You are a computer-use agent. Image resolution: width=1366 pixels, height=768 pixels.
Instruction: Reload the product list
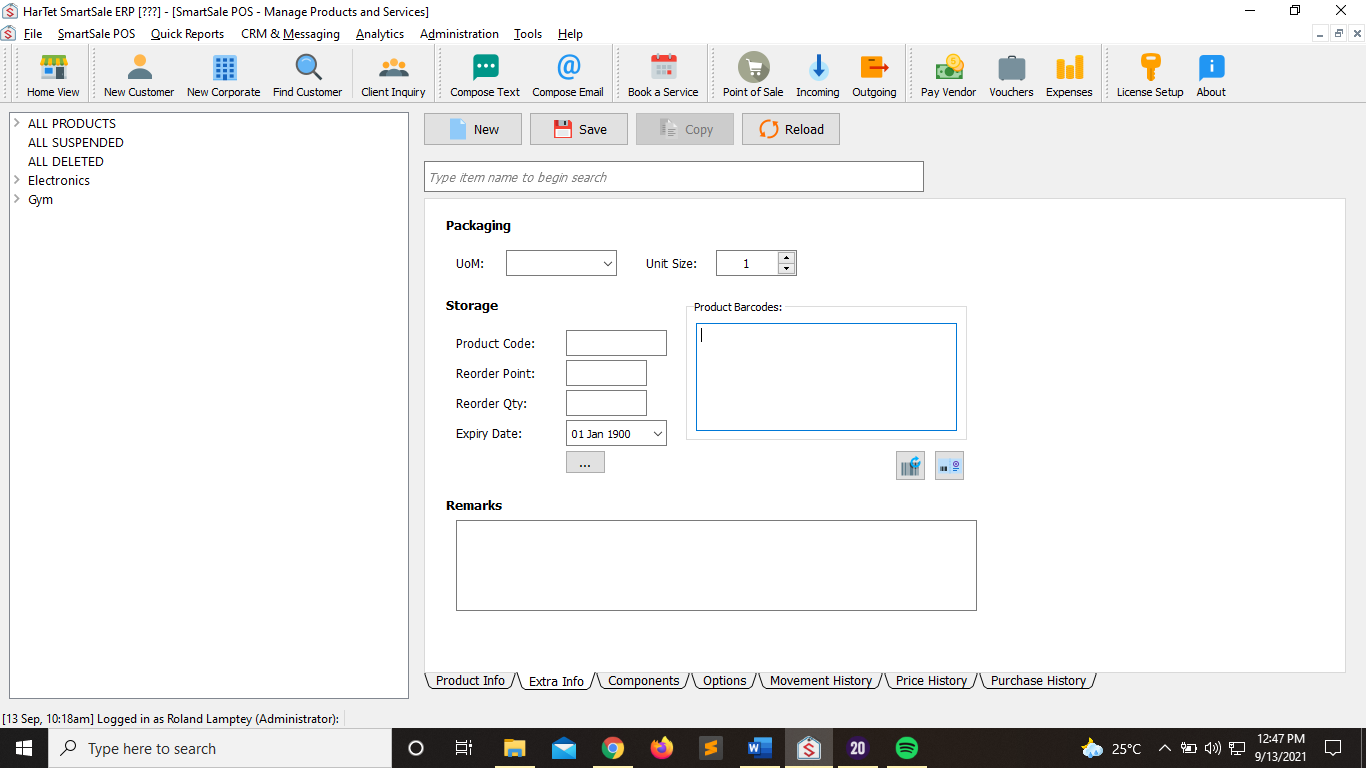[x=791, y=129]
